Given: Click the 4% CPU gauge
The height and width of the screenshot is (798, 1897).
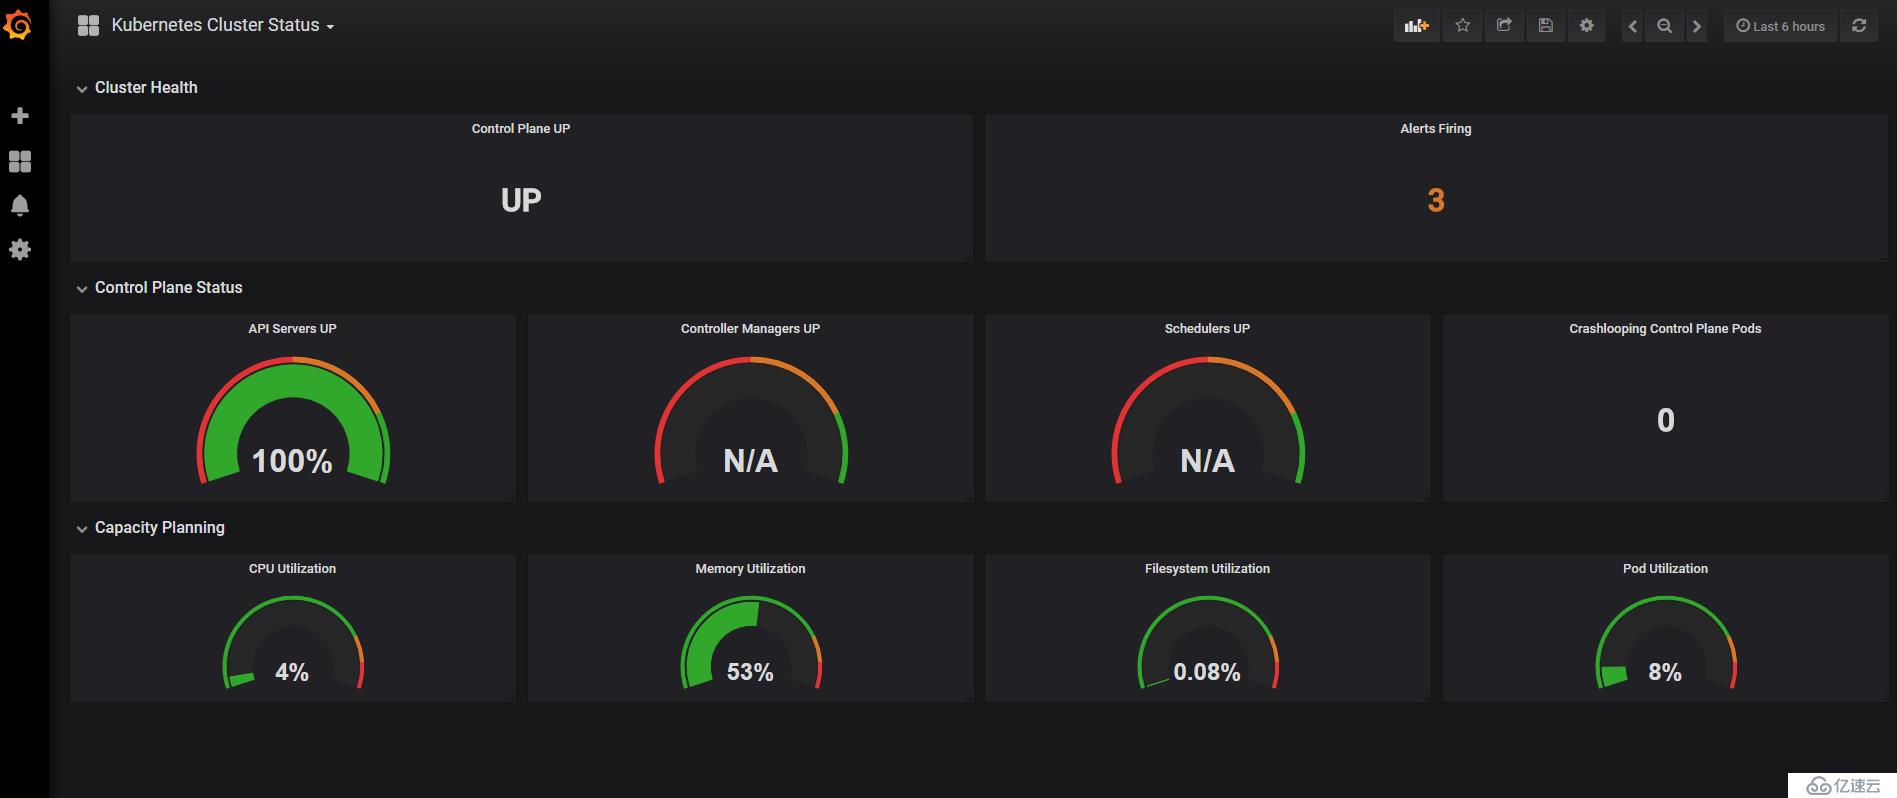Looking at the screenshot, I should click(x=293, y=643).
